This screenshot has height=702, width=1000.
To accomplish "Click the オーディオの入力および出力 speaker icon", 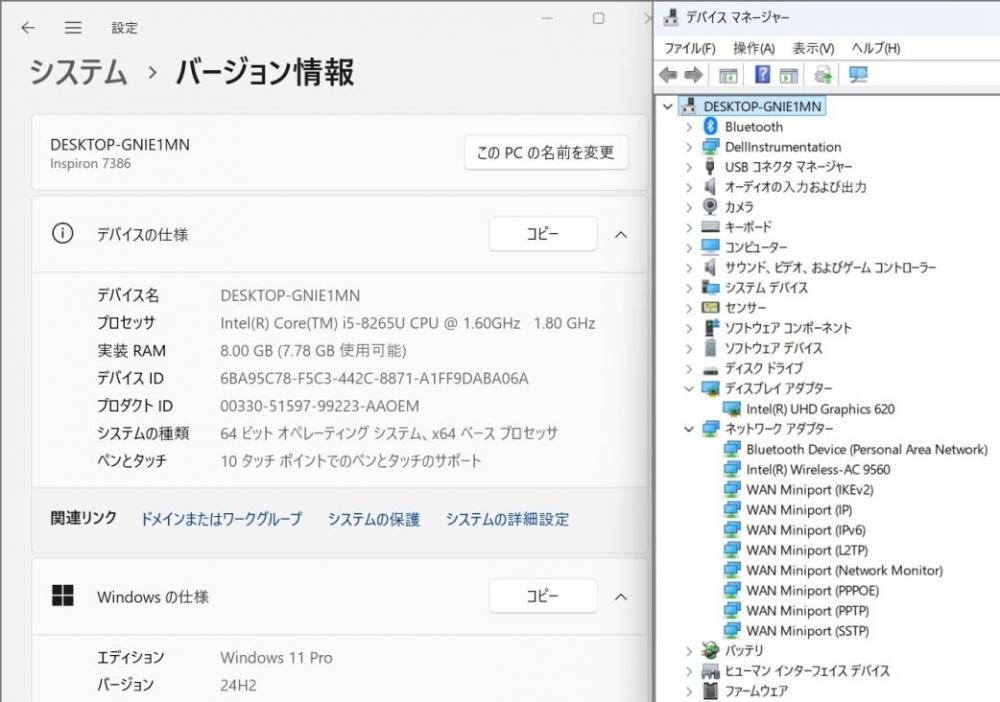I will [x=710, y=186].
